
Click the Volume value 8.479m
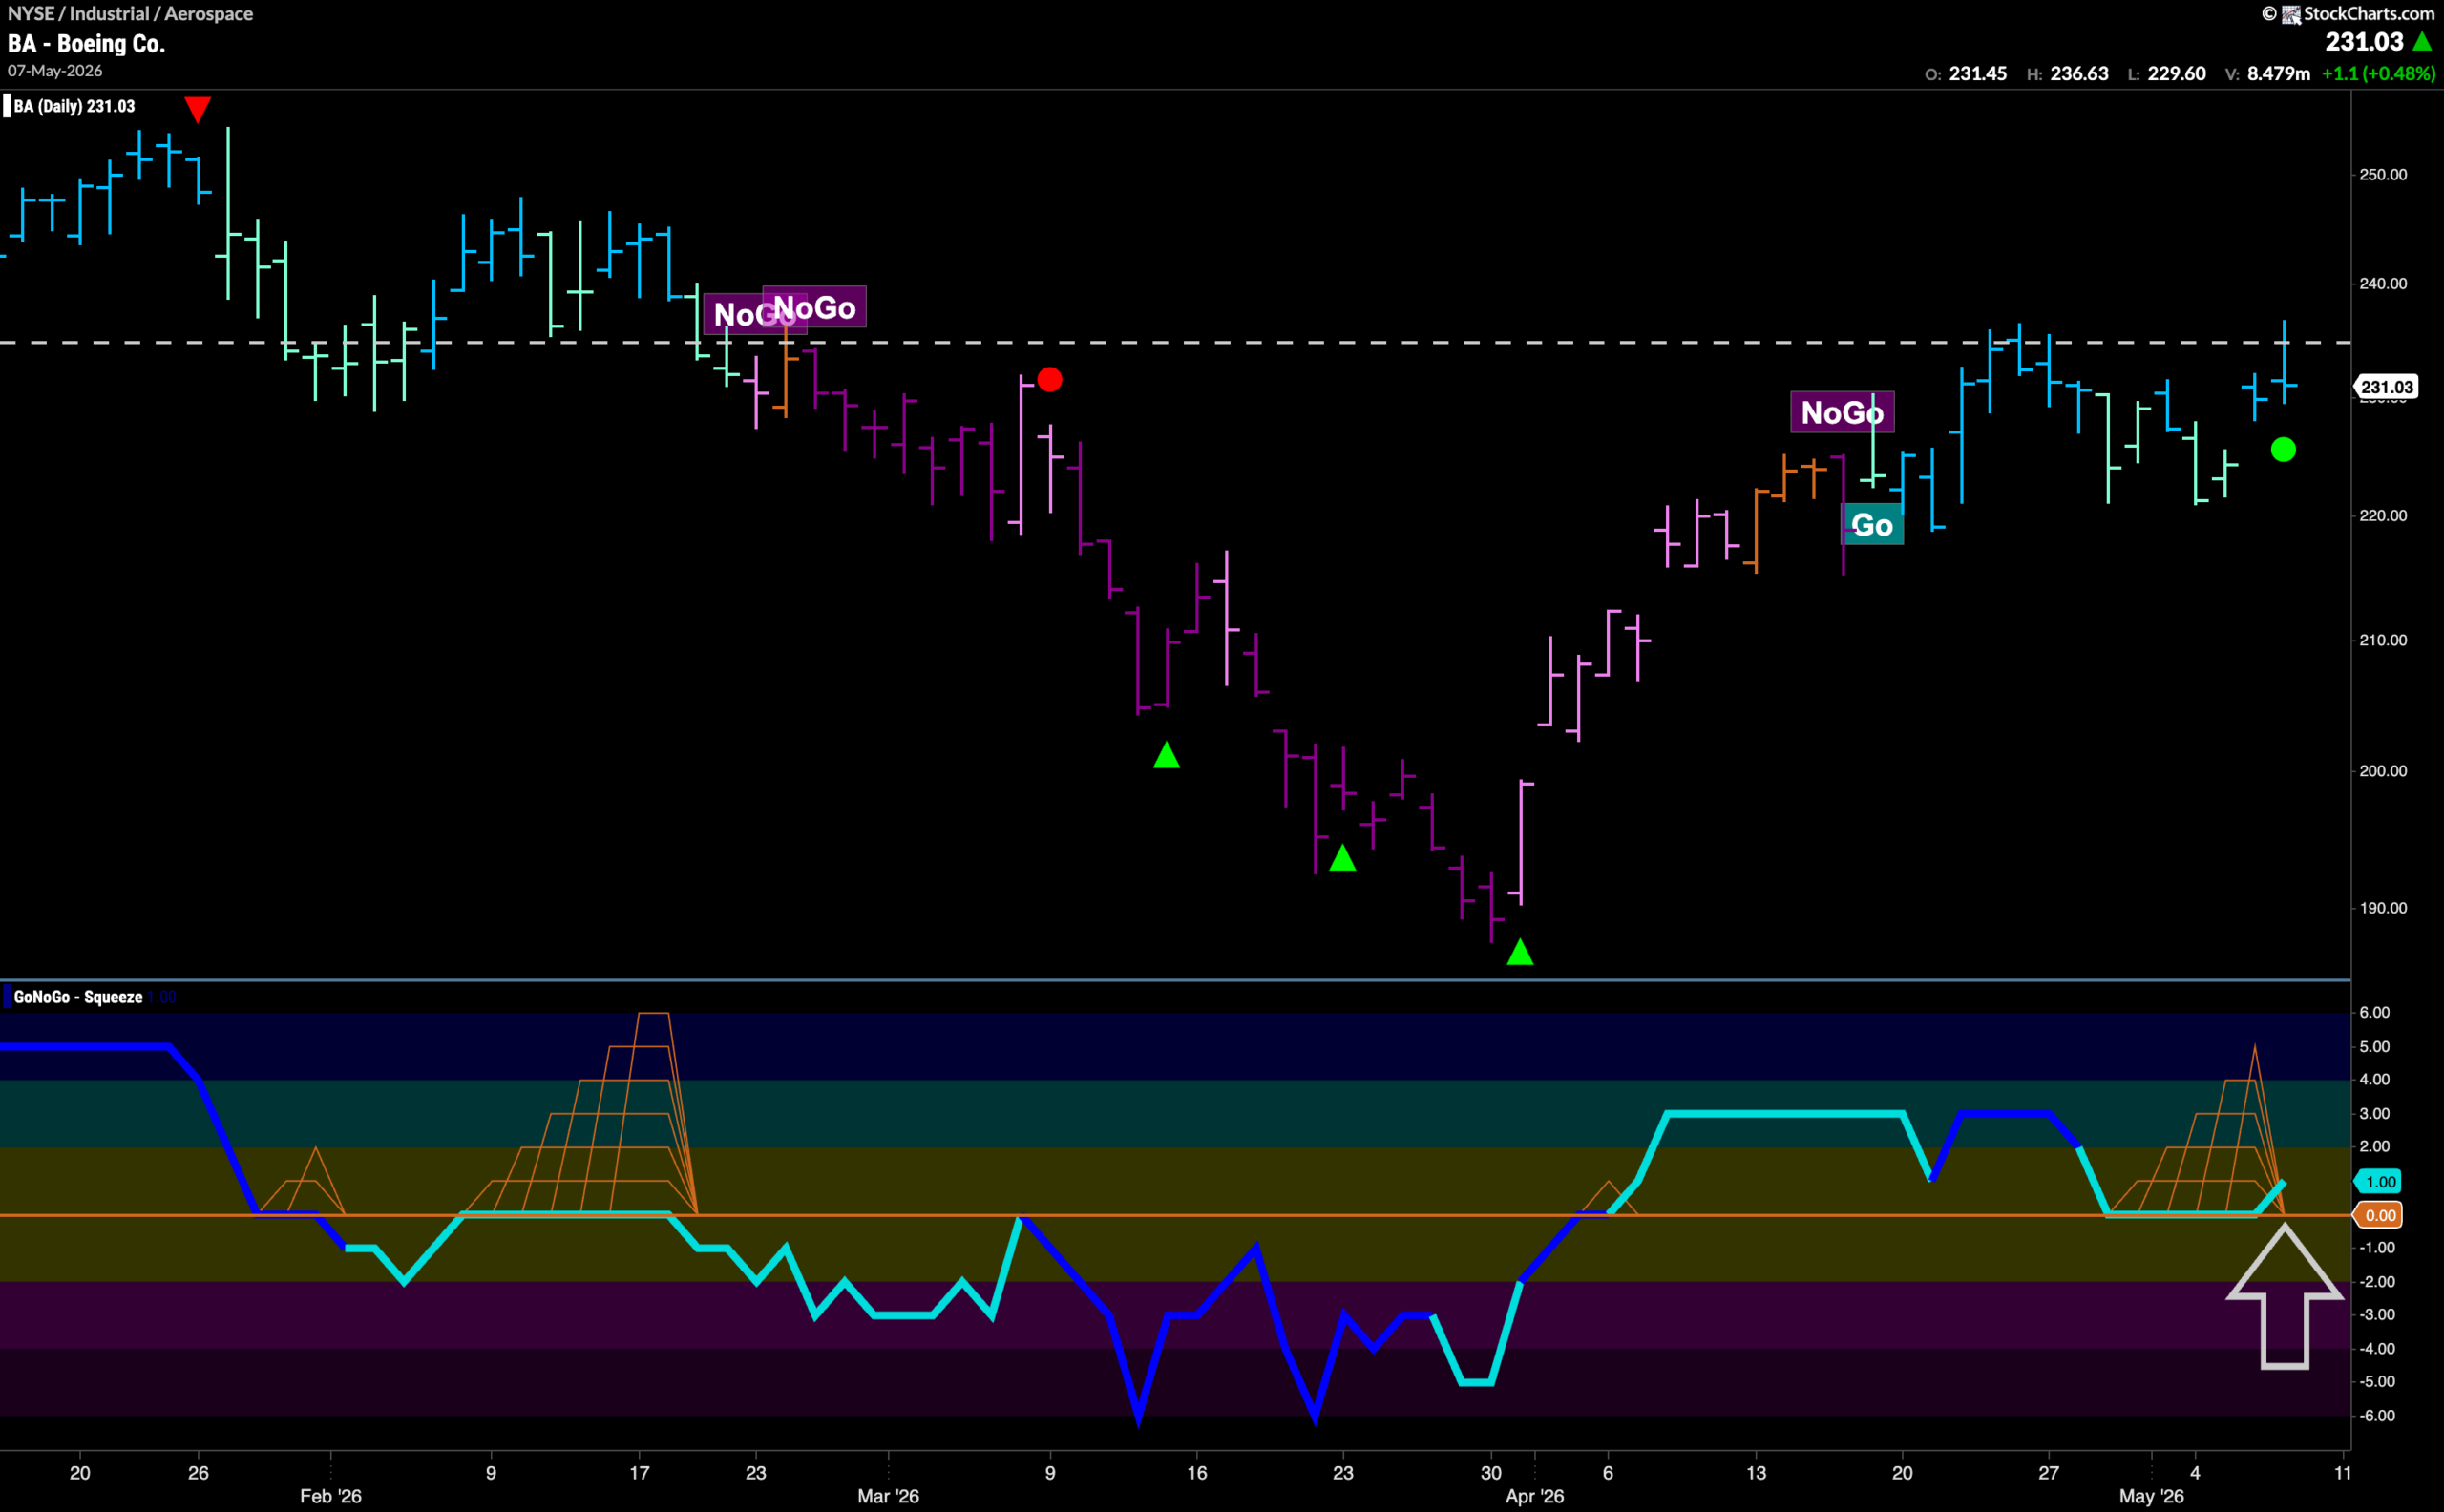click(2278, 74)
